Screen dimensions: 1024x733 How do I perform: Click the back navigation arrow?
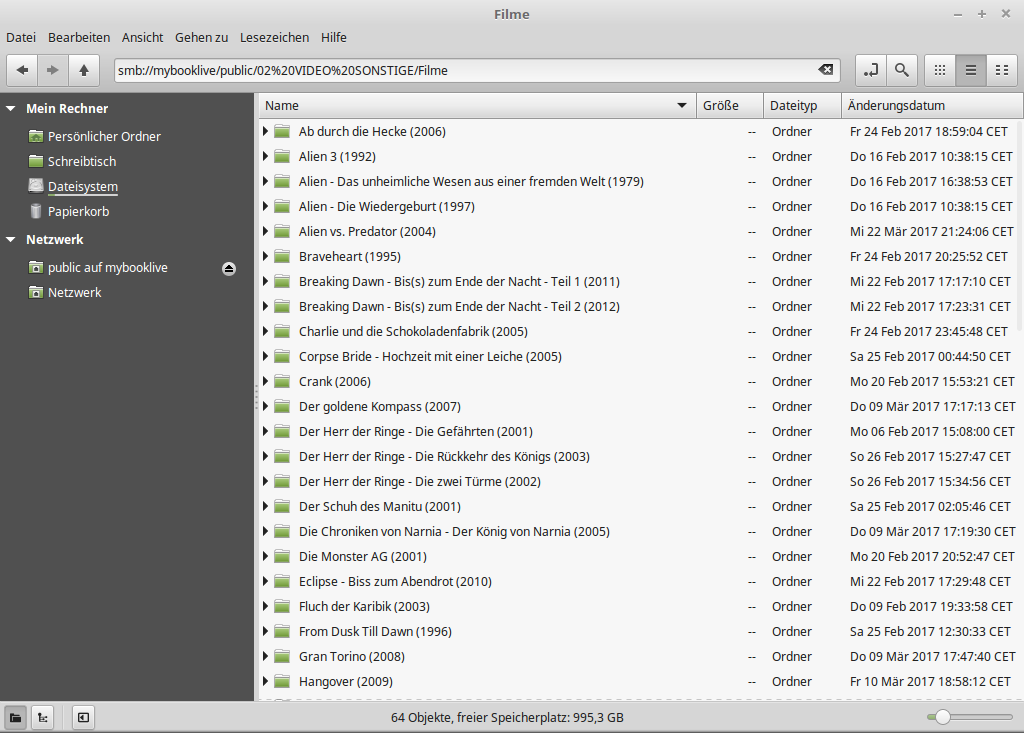[x=22, y=70]
